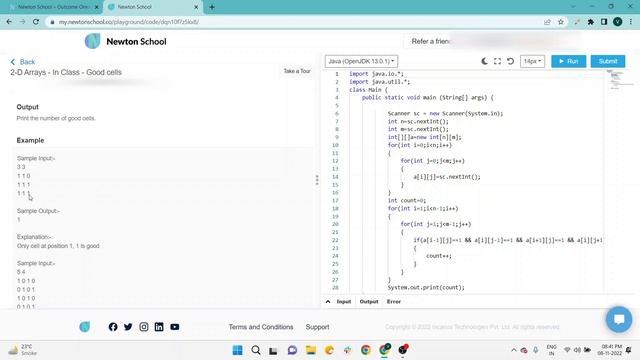Open YouTube channel from footer
Viewport: 640px width, 360px height.
[x=175, y=327]
